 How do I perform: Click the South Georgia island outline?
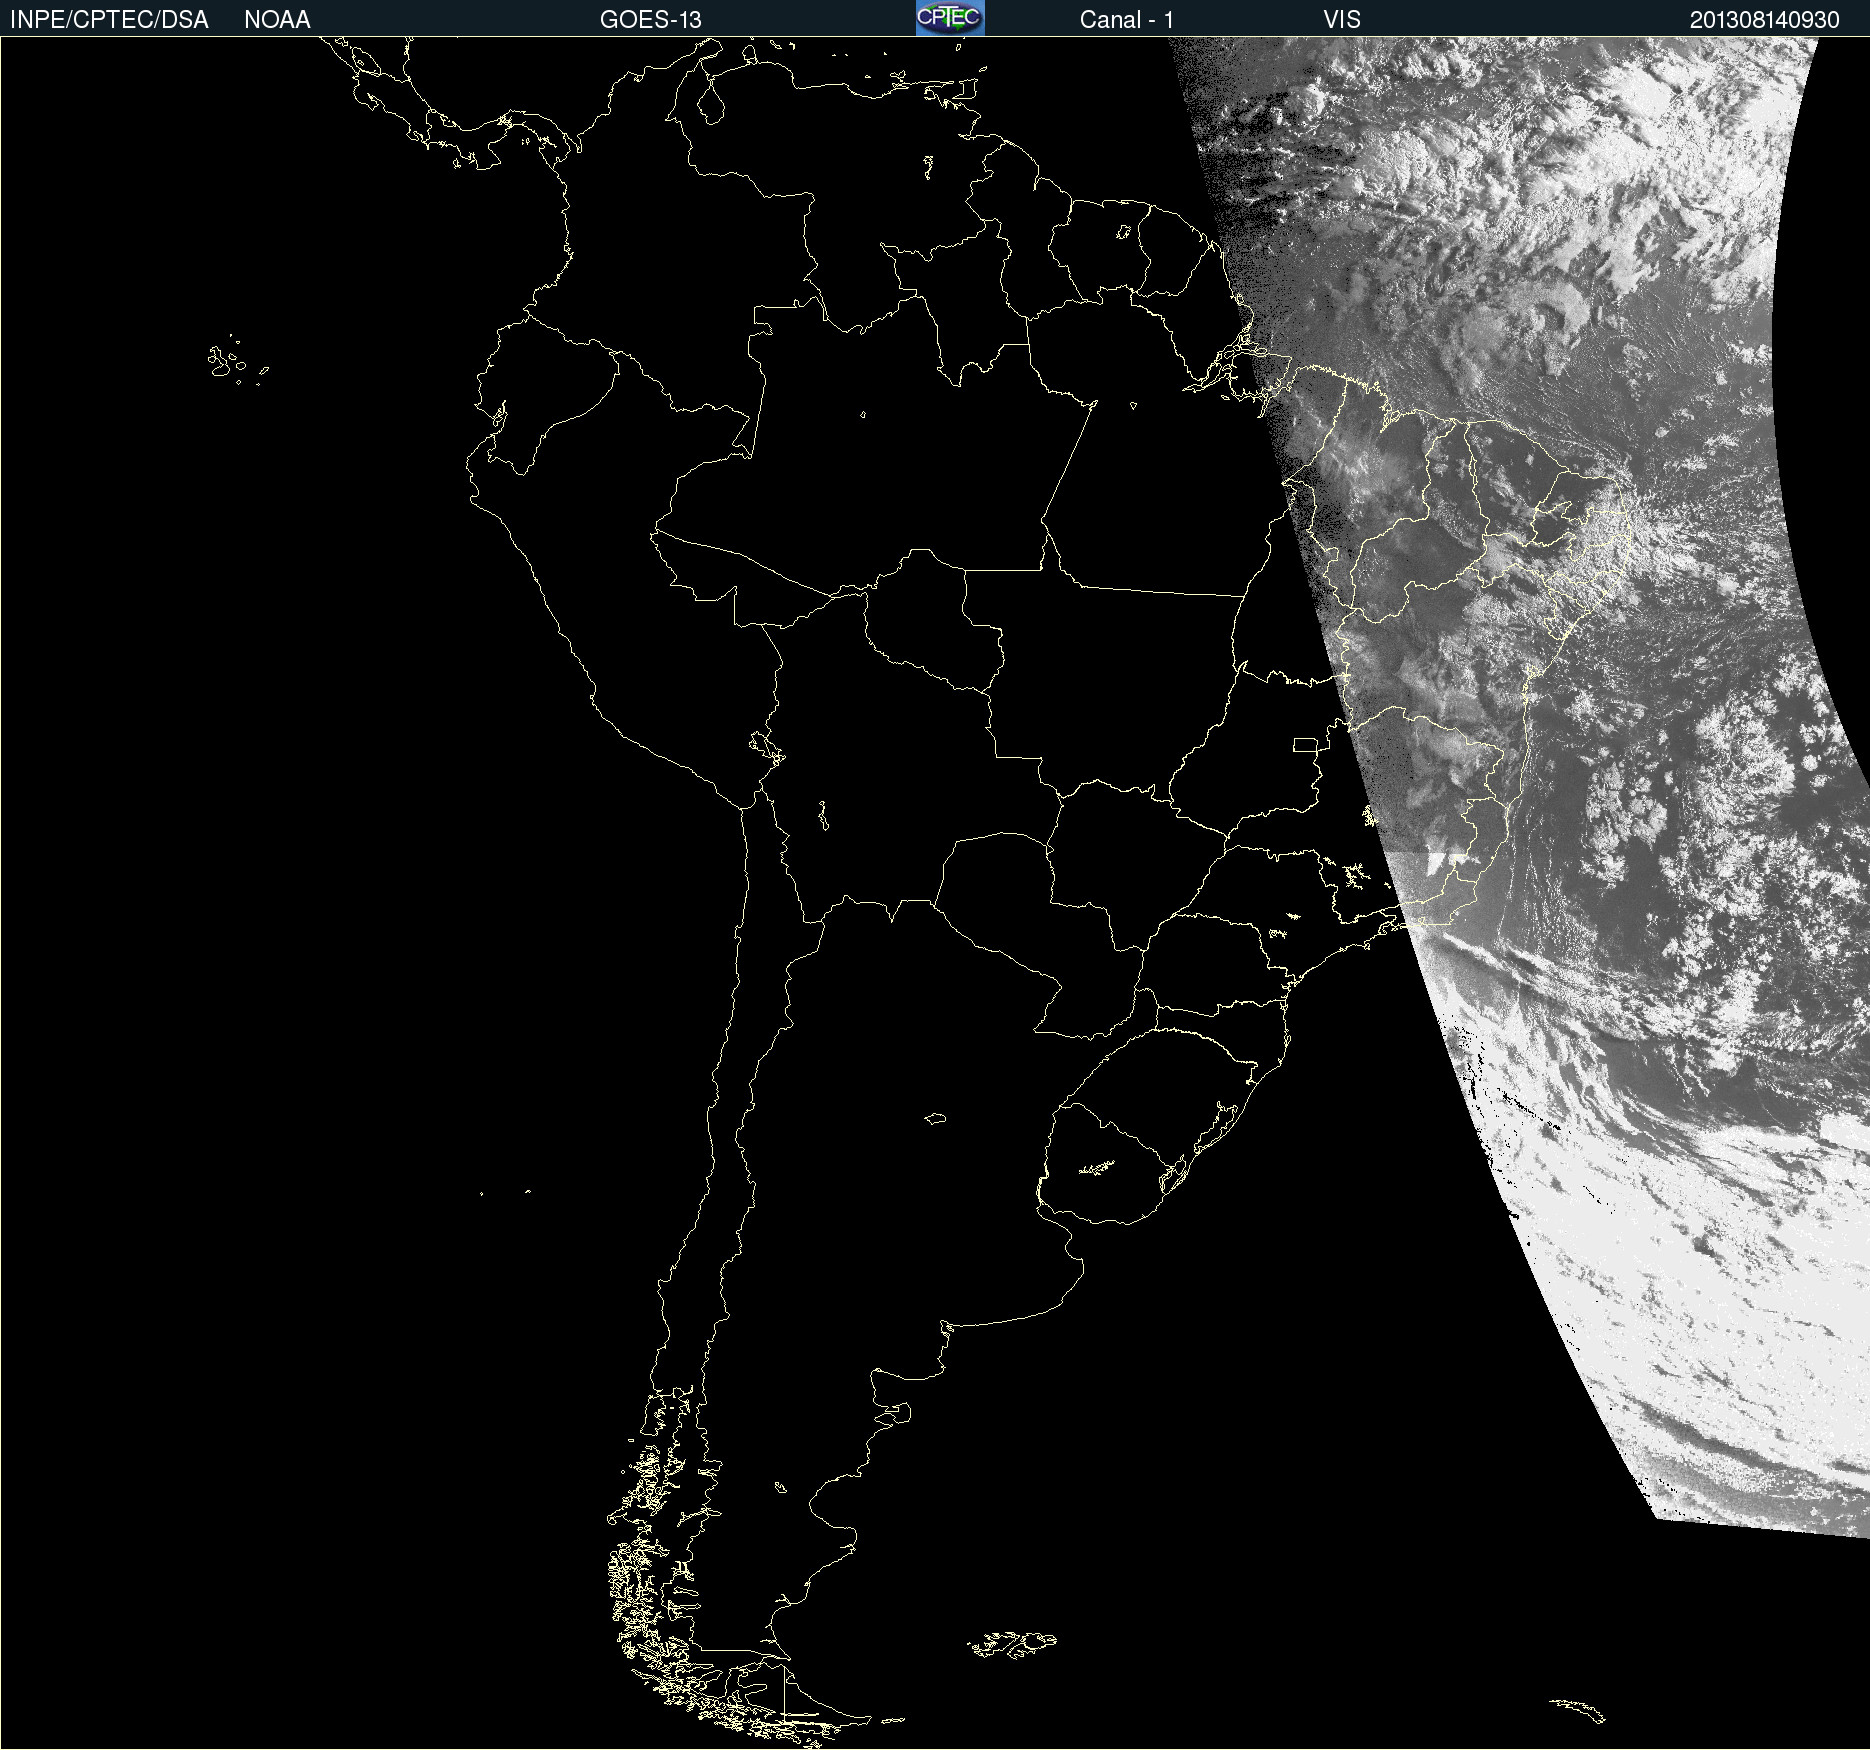point(1578,1709)
